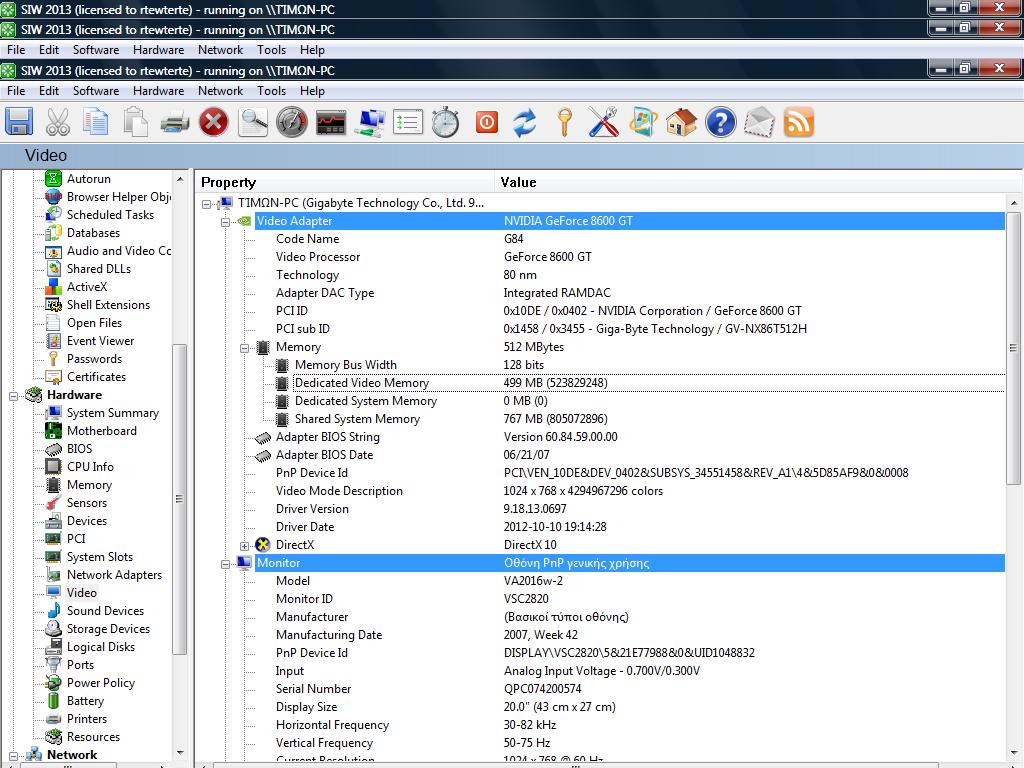Select BIOS in the sidebar tree
Image resolution: width=1024 pixels, height=768 pixels.
coord(80,448)
